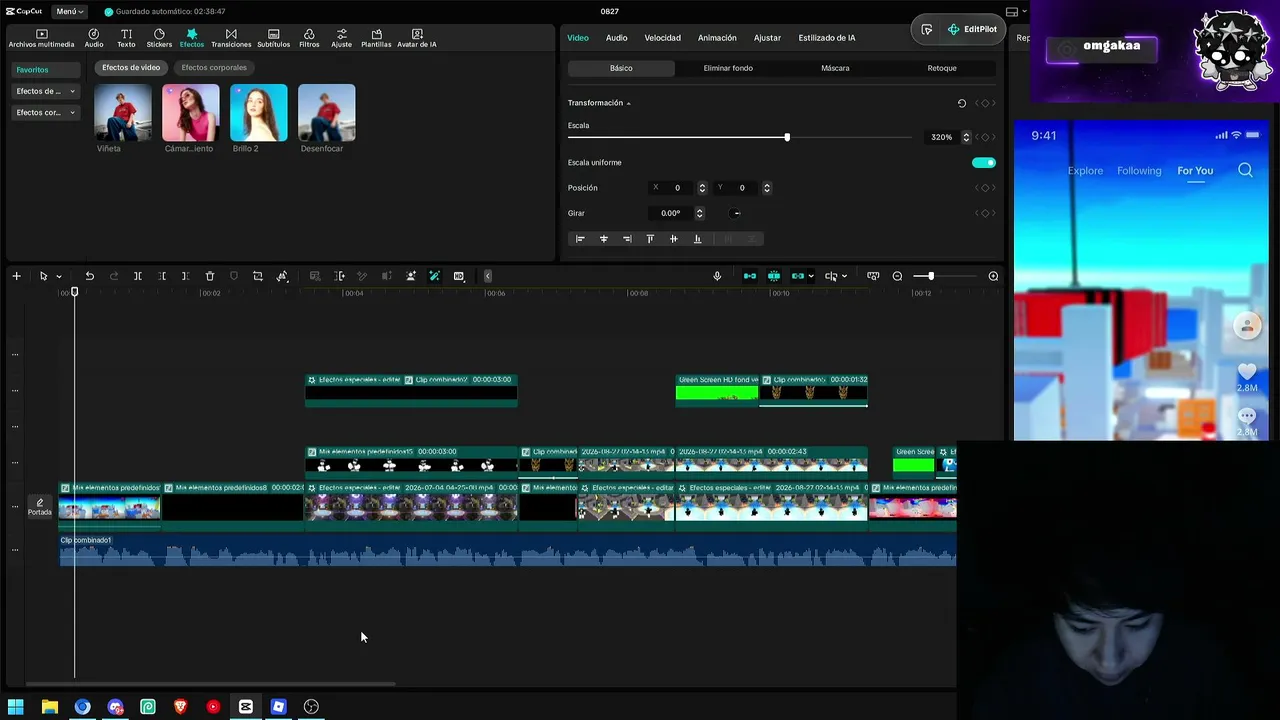Click the Girar rotation dial
This screenshot has width=1280, height=720.
[x=735, y=213]
